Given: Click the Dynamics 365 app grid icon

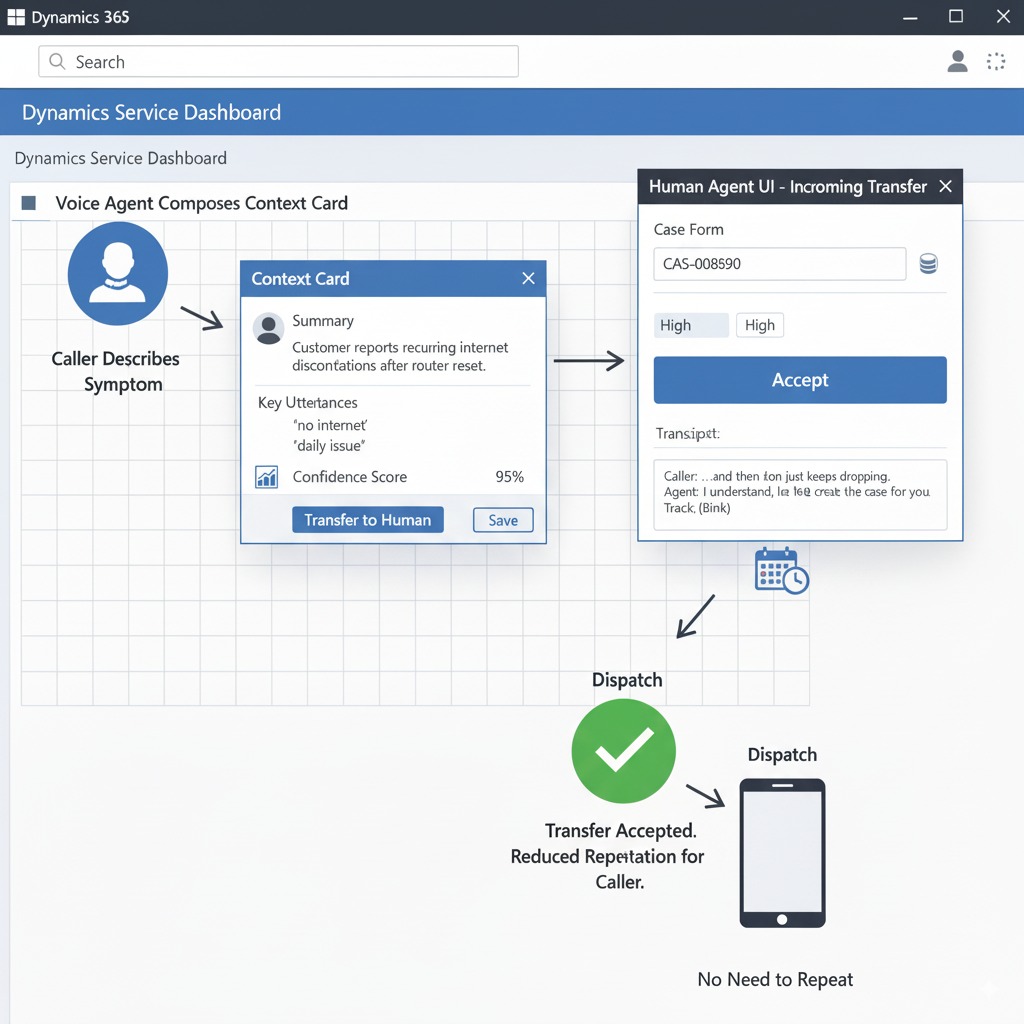Looking at the screenshot, I should [16, 17].
